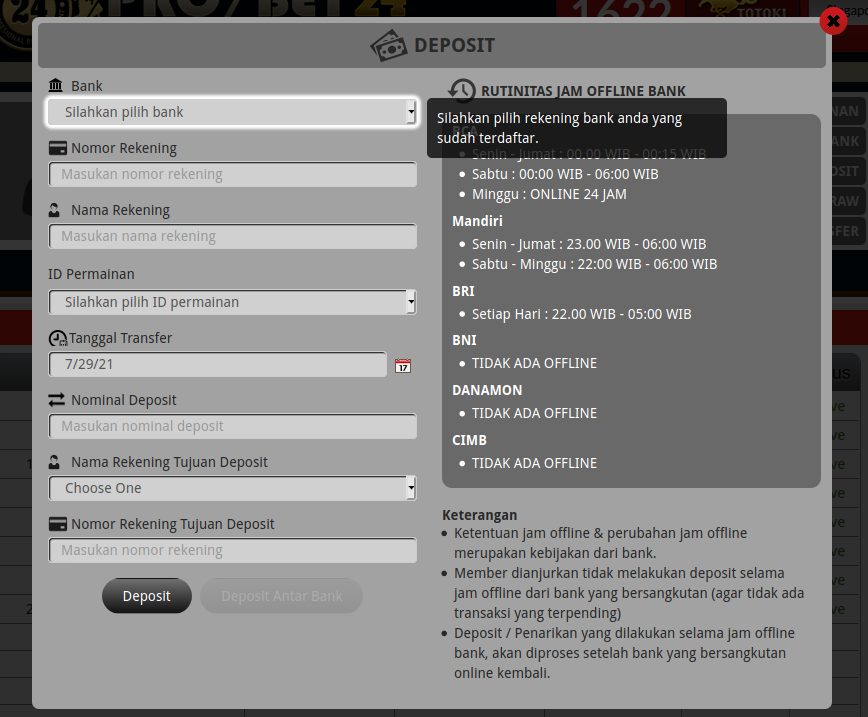Expand the 'Choose One' destination account dropdown
The image size is (868, 717).
pos(232,488)
